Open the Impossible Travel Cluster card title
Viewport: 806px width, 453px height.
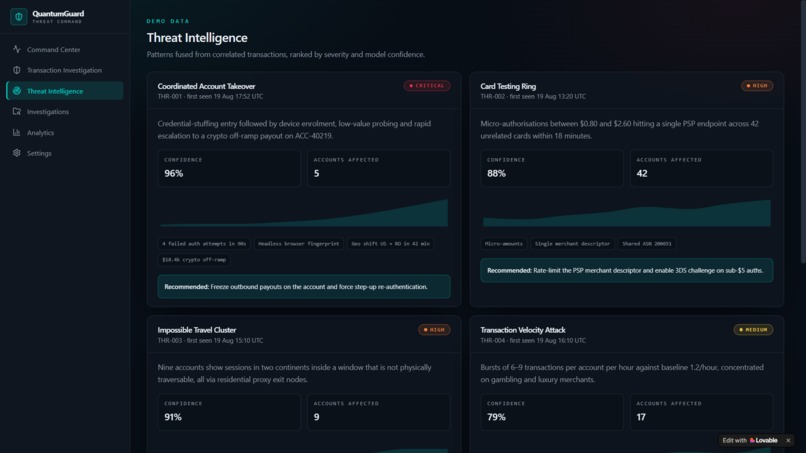point(197,330)
